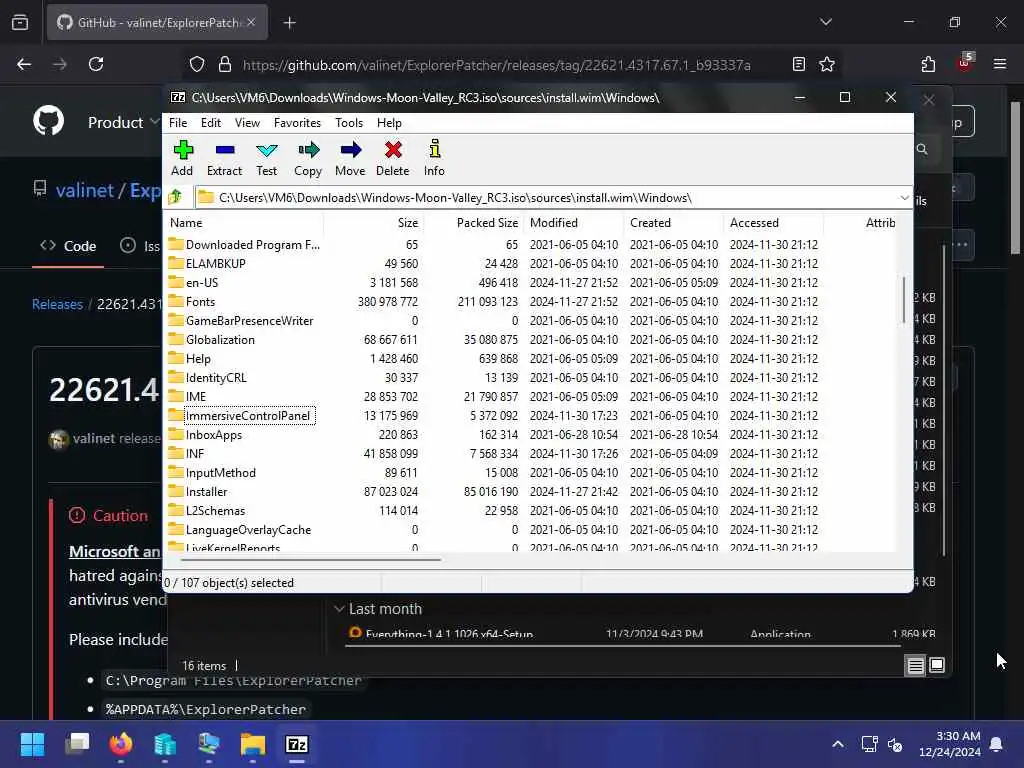Open the Windows Start menu
The width and height of the screenshot is (1024, 768).
click(32, 744)
